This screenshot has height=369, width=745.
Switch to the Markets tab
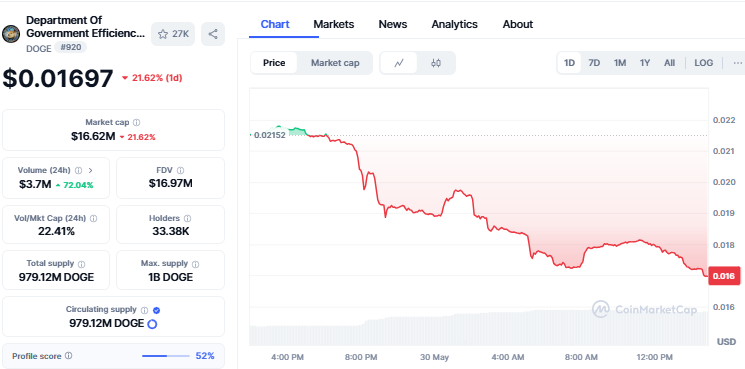pyautogui.click(x=334, y=24)
